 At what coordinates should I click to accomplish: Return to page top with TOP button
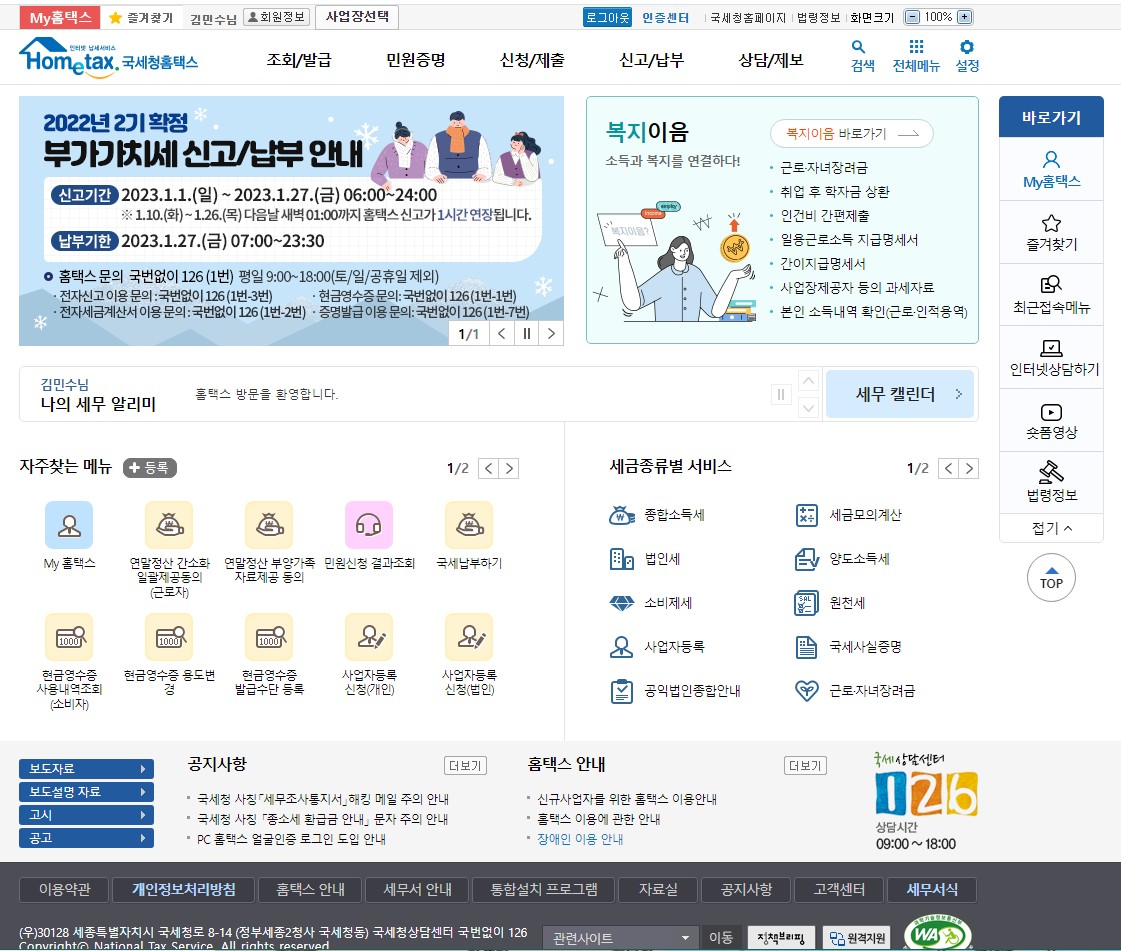tap(1051, 578)
